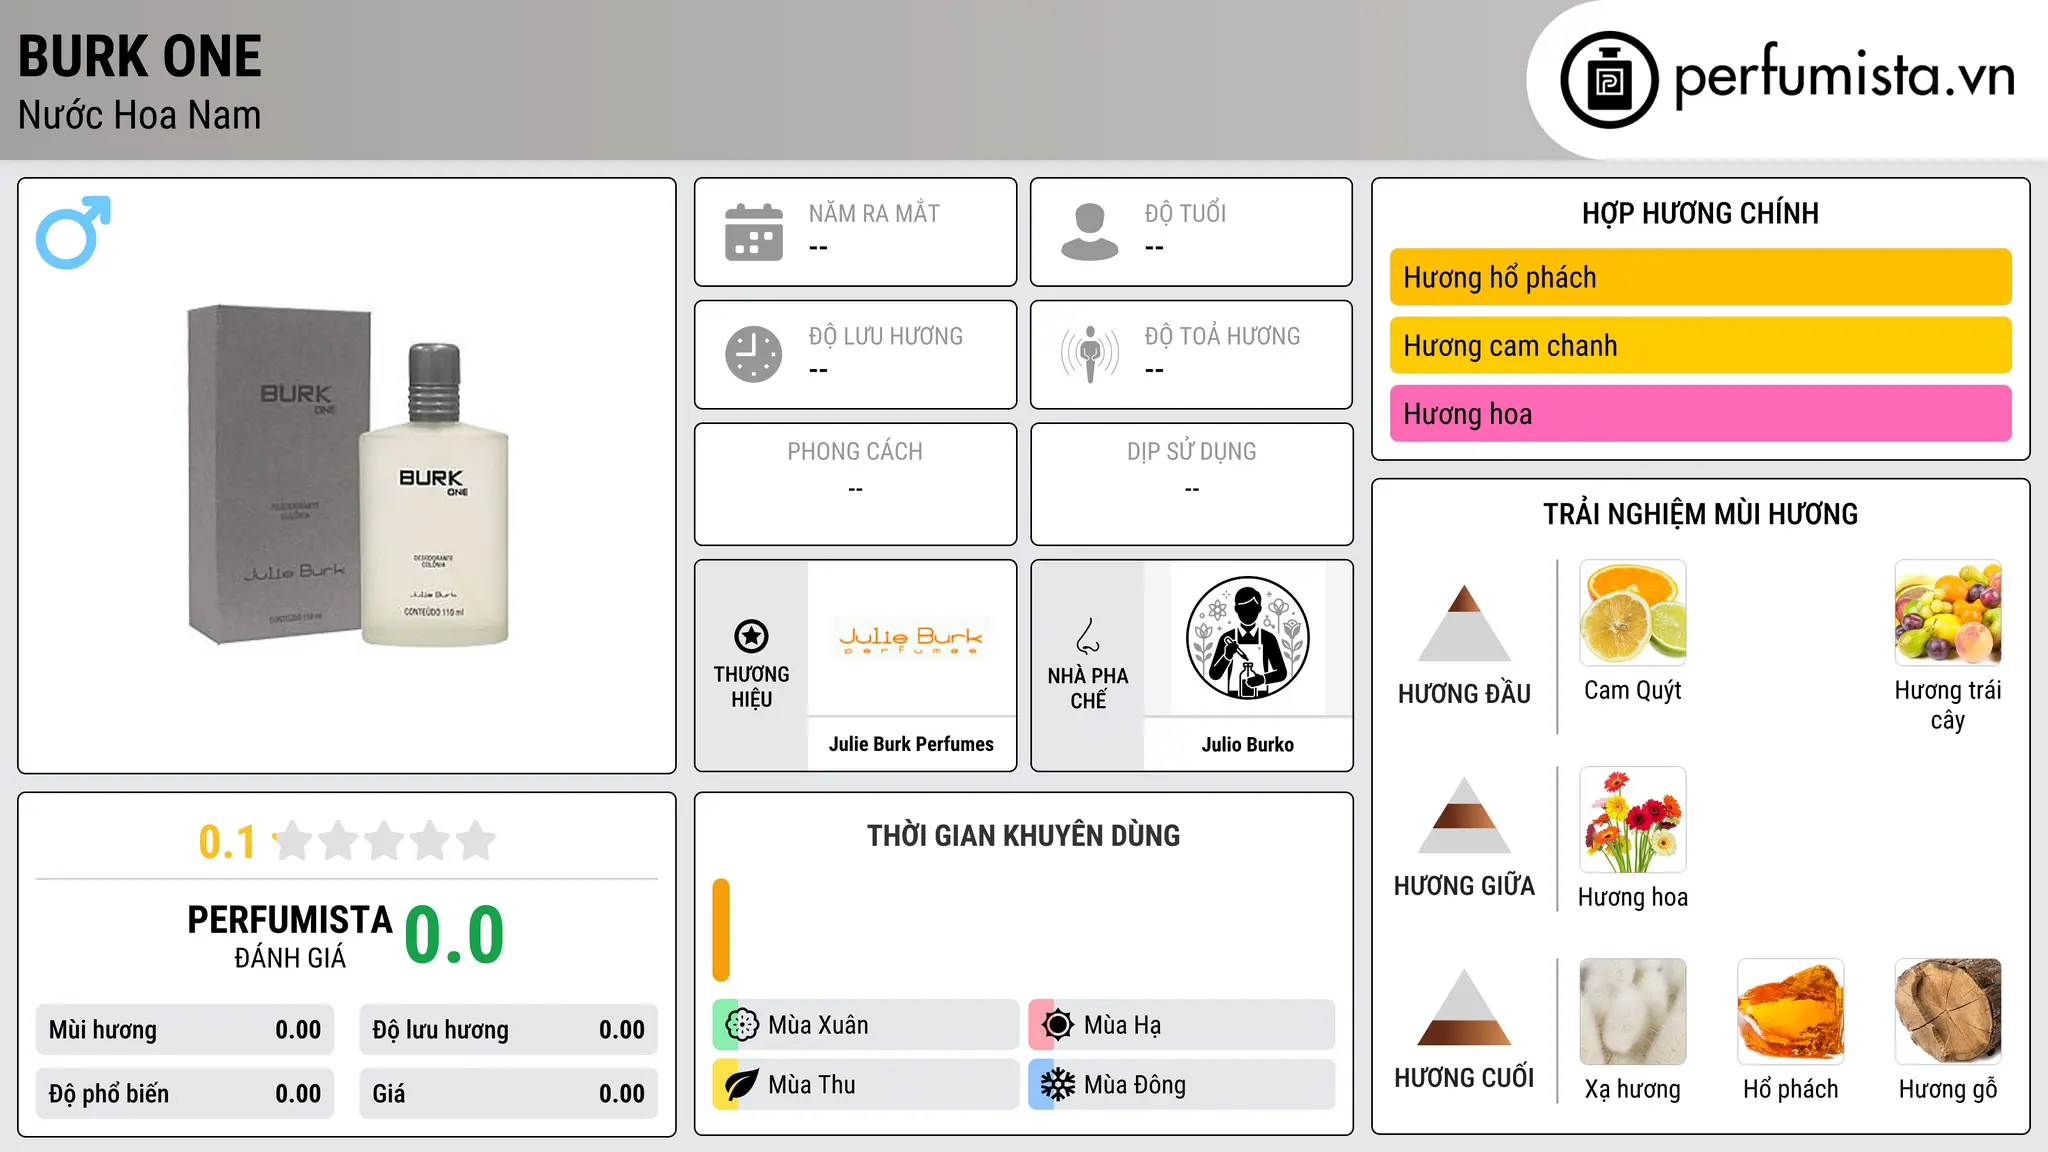
Task: Click the perfumer illustration avatar
Action: (1247, 638)
